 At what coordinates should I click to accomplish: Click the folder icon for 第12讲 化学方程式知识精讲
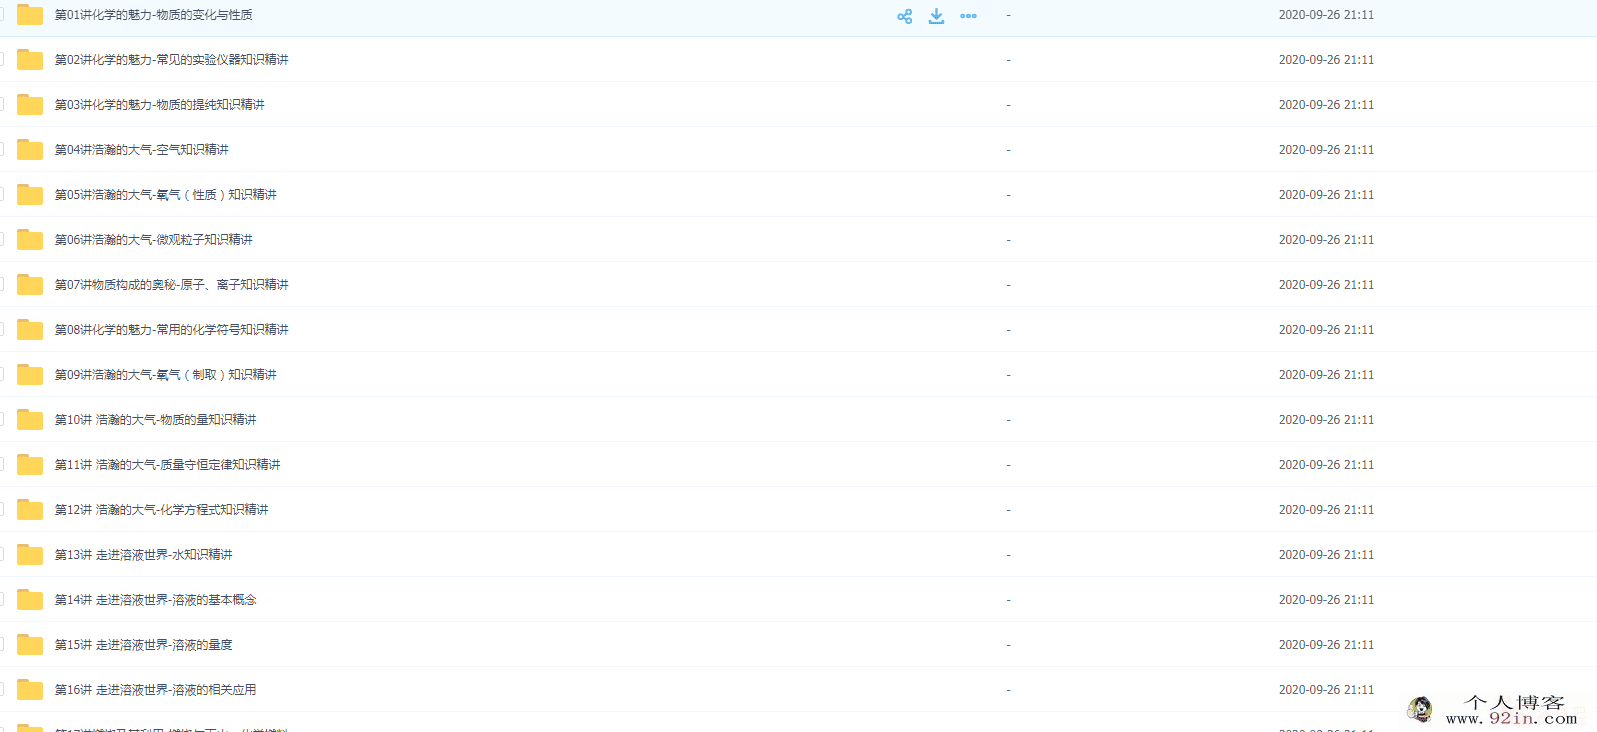point(30,510)
